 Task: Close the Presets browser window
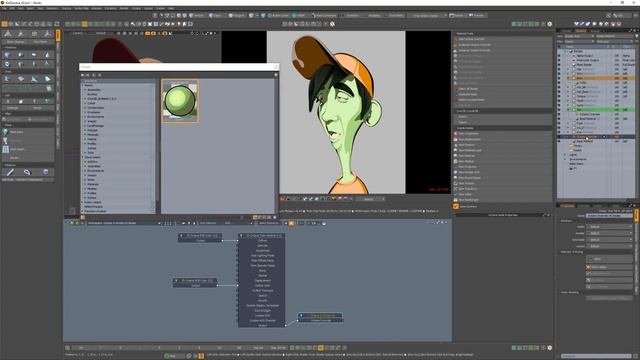pyautogui.click(x=276, y=67)
